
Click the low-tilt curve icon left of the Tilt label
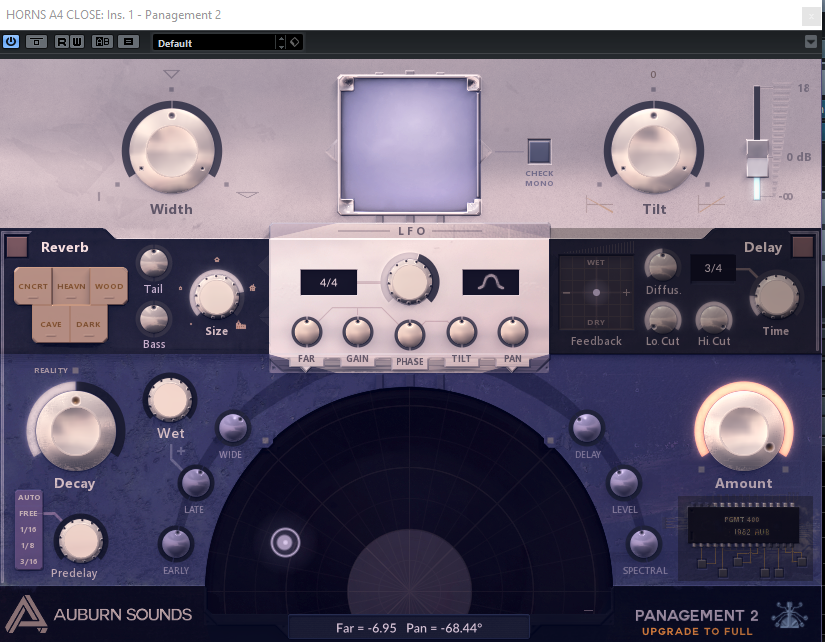pos(599,204)
